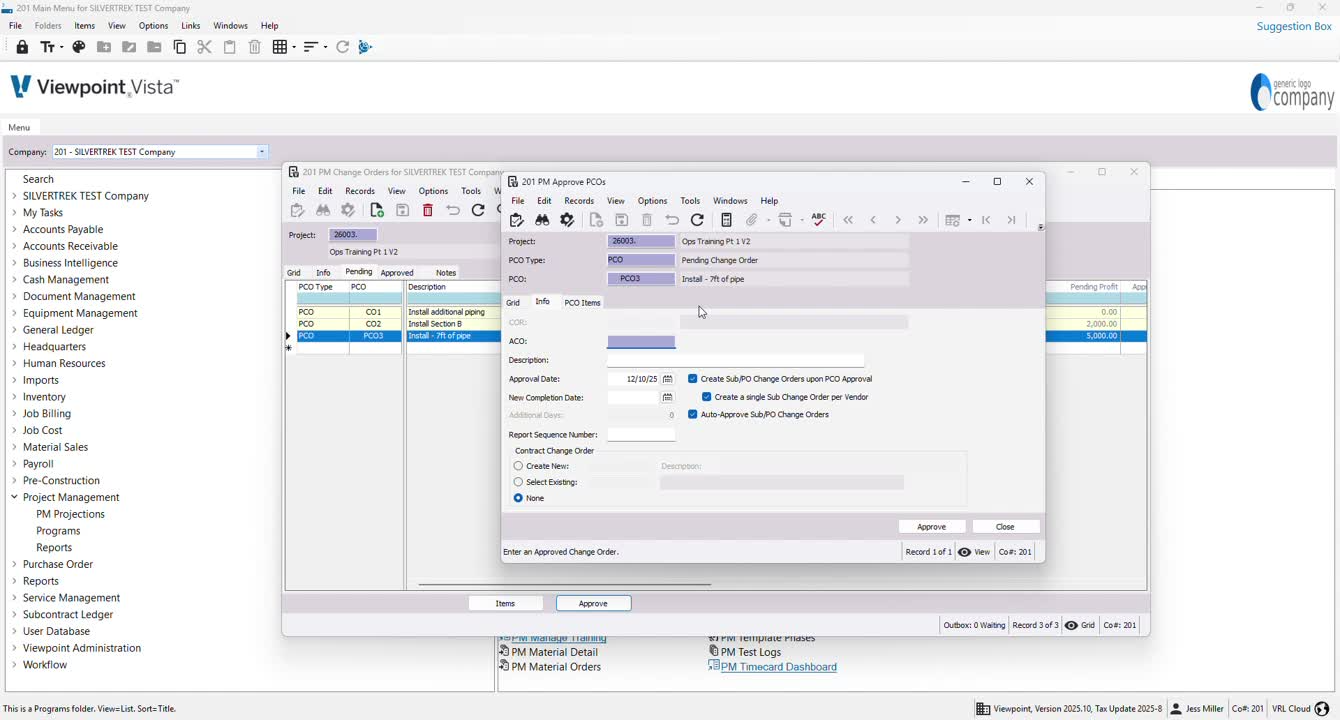Viewport: 1340px width, 720px height.
Task: Switch to the PCO Items tab
Action: [x=583, y=302]
